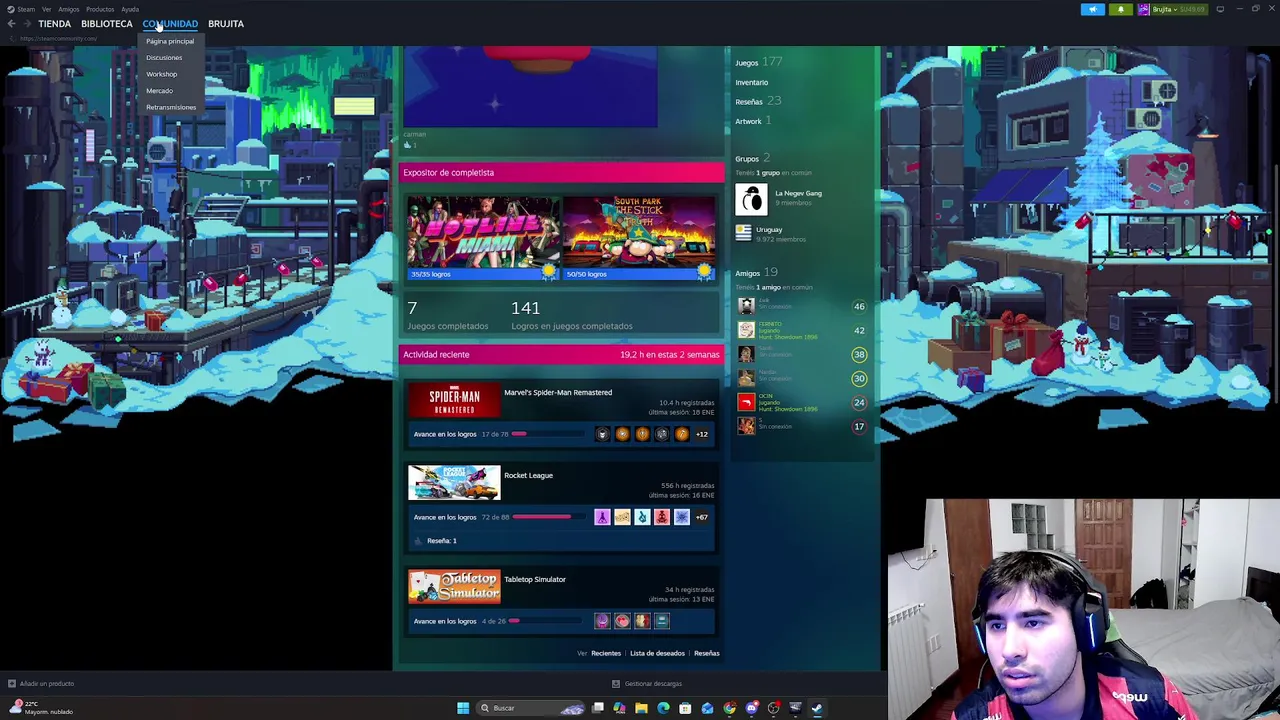
Task: Open Microsoft Edge from the taskbar
Action: pos(663,708)
